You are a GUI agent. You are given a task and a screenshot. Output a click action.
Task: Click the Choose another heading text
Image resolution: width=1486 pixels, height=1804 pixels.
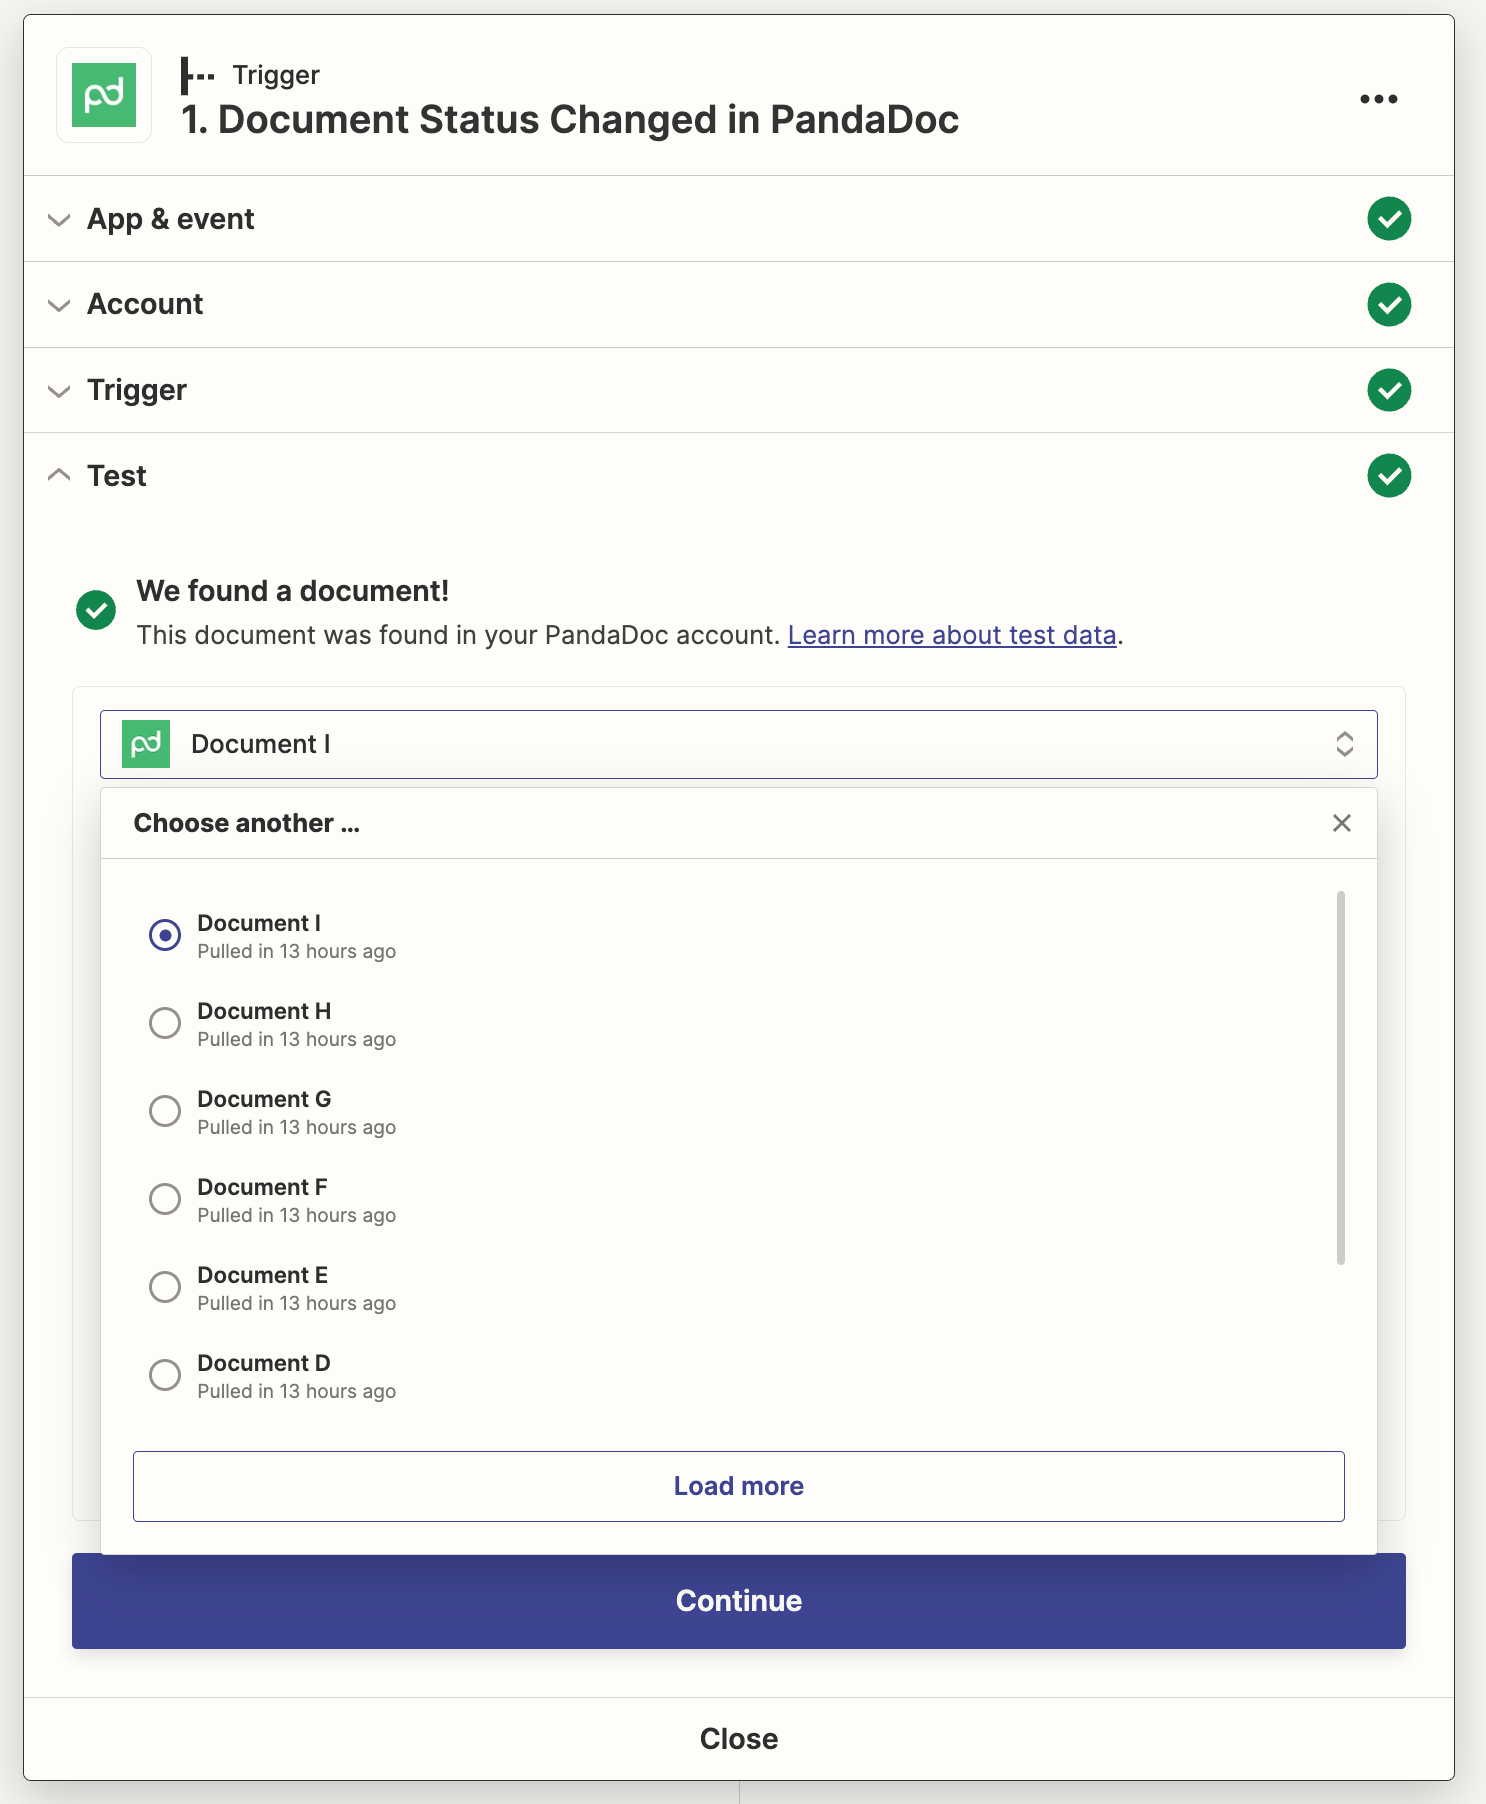click(247, 823)
